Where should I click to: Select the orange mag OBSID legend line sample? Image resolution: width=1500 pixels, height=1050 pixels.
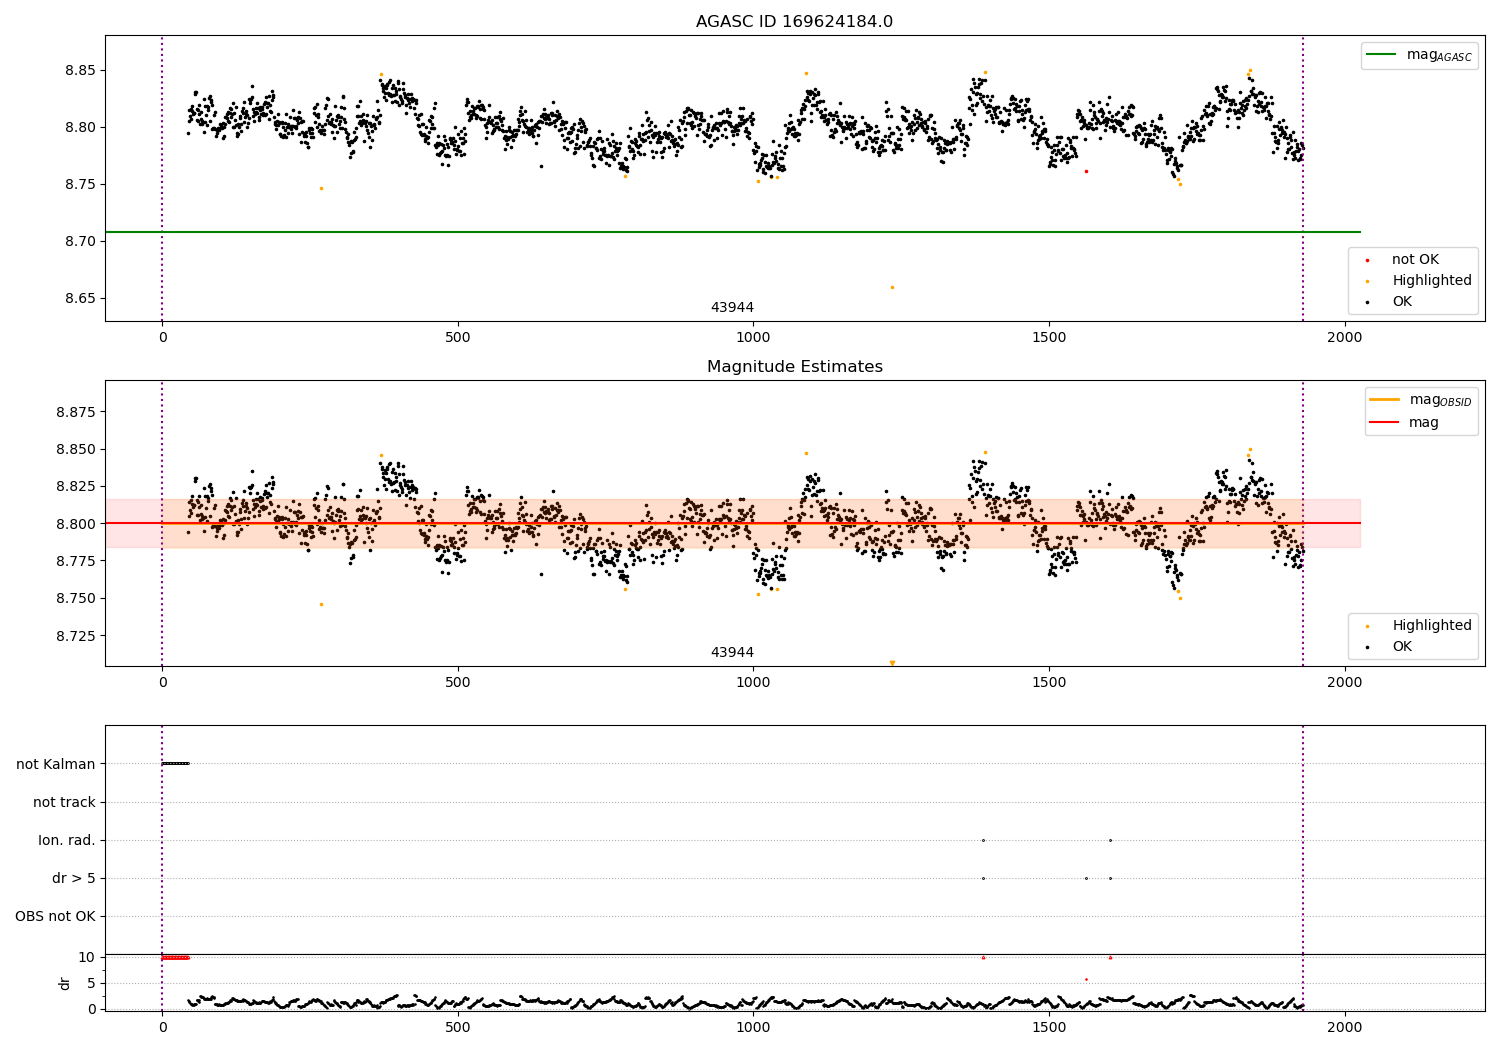[1385, 400]
